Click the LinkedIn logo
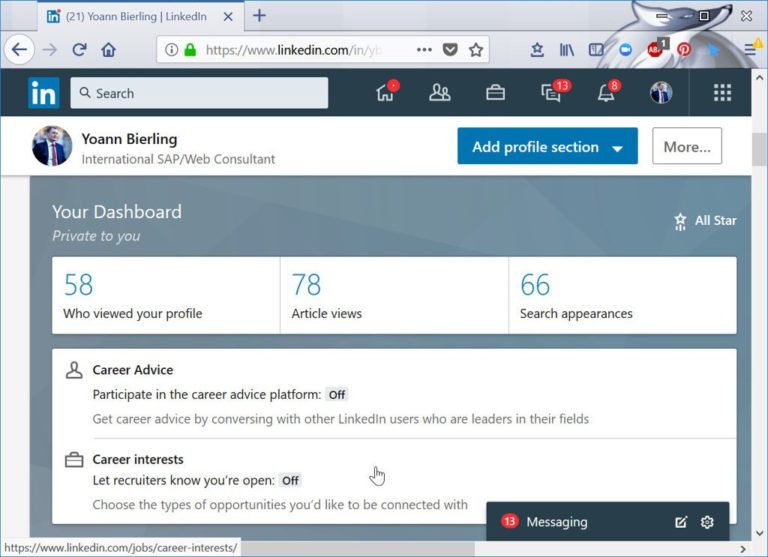The height and width of the screenshot is (557, 768). [x=44, y=93]
